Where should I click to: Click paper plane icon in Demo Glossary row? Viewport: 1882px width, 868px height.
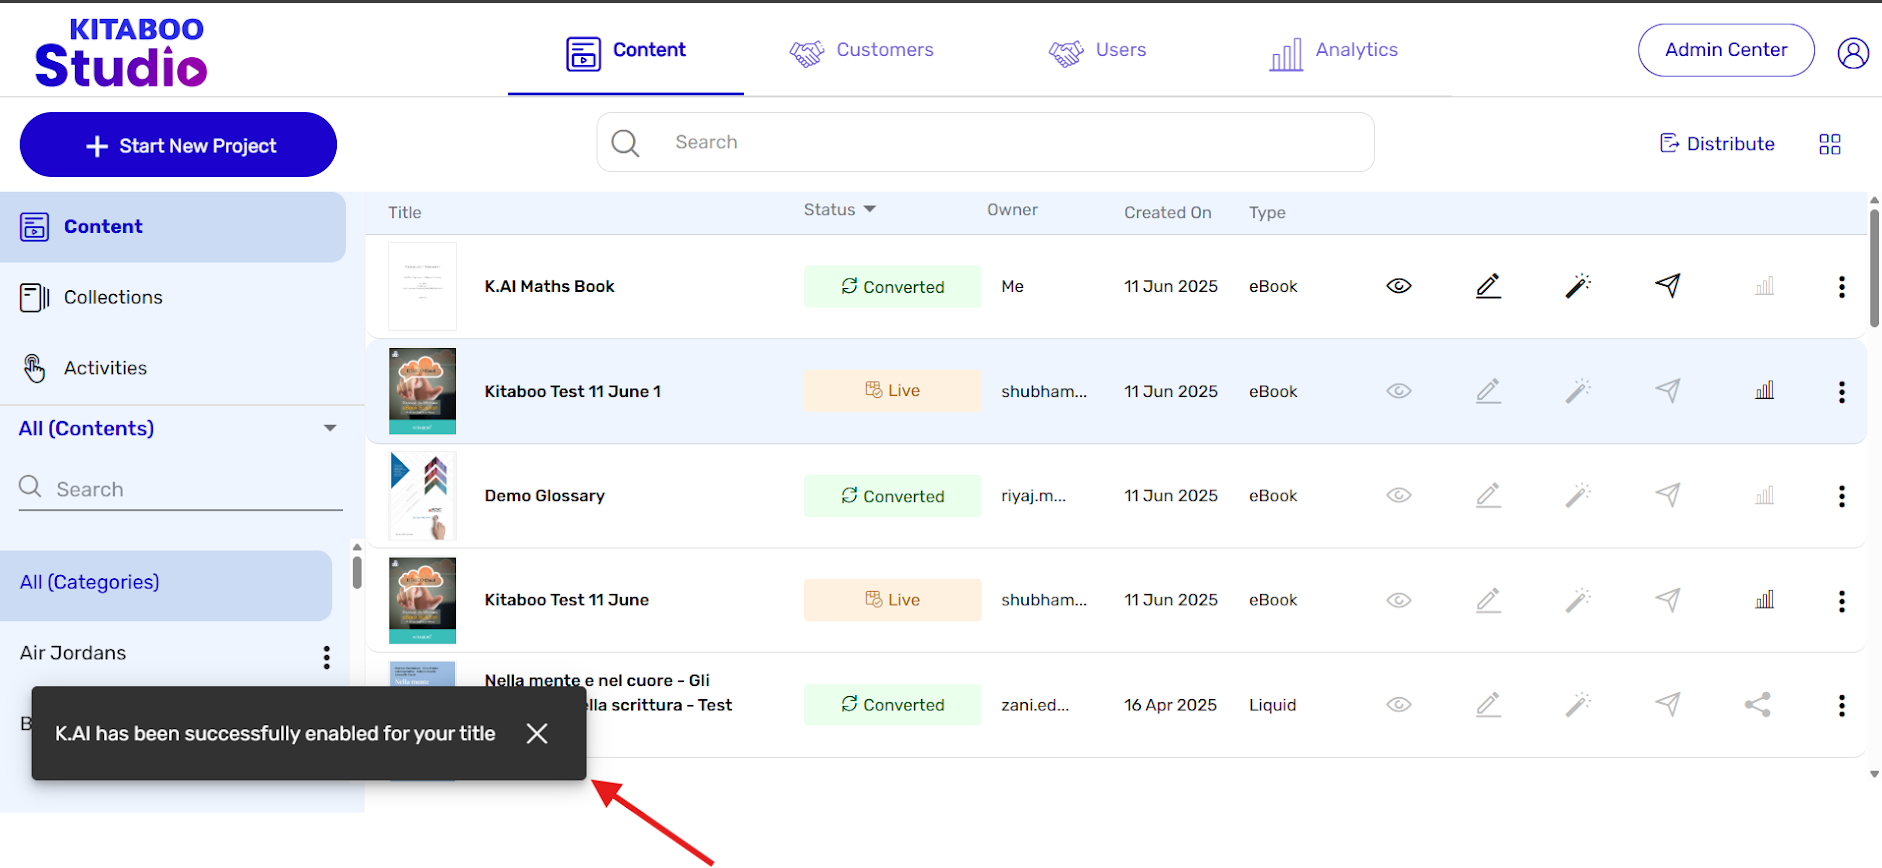[1667, 495]
